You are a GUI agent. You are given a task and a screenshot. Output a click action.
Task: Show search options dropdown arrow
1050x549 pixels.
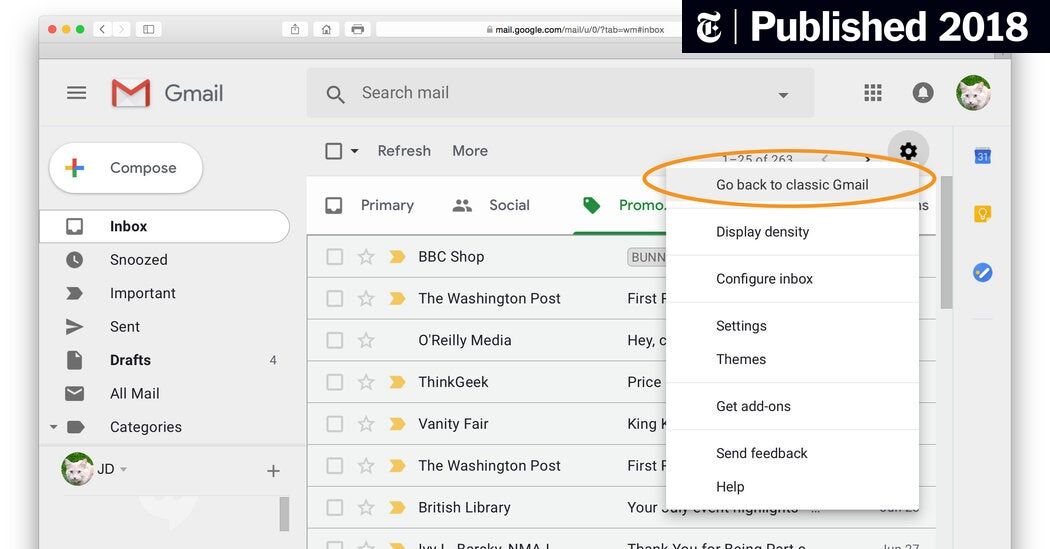pyautogui.click(x=783, y=95)
